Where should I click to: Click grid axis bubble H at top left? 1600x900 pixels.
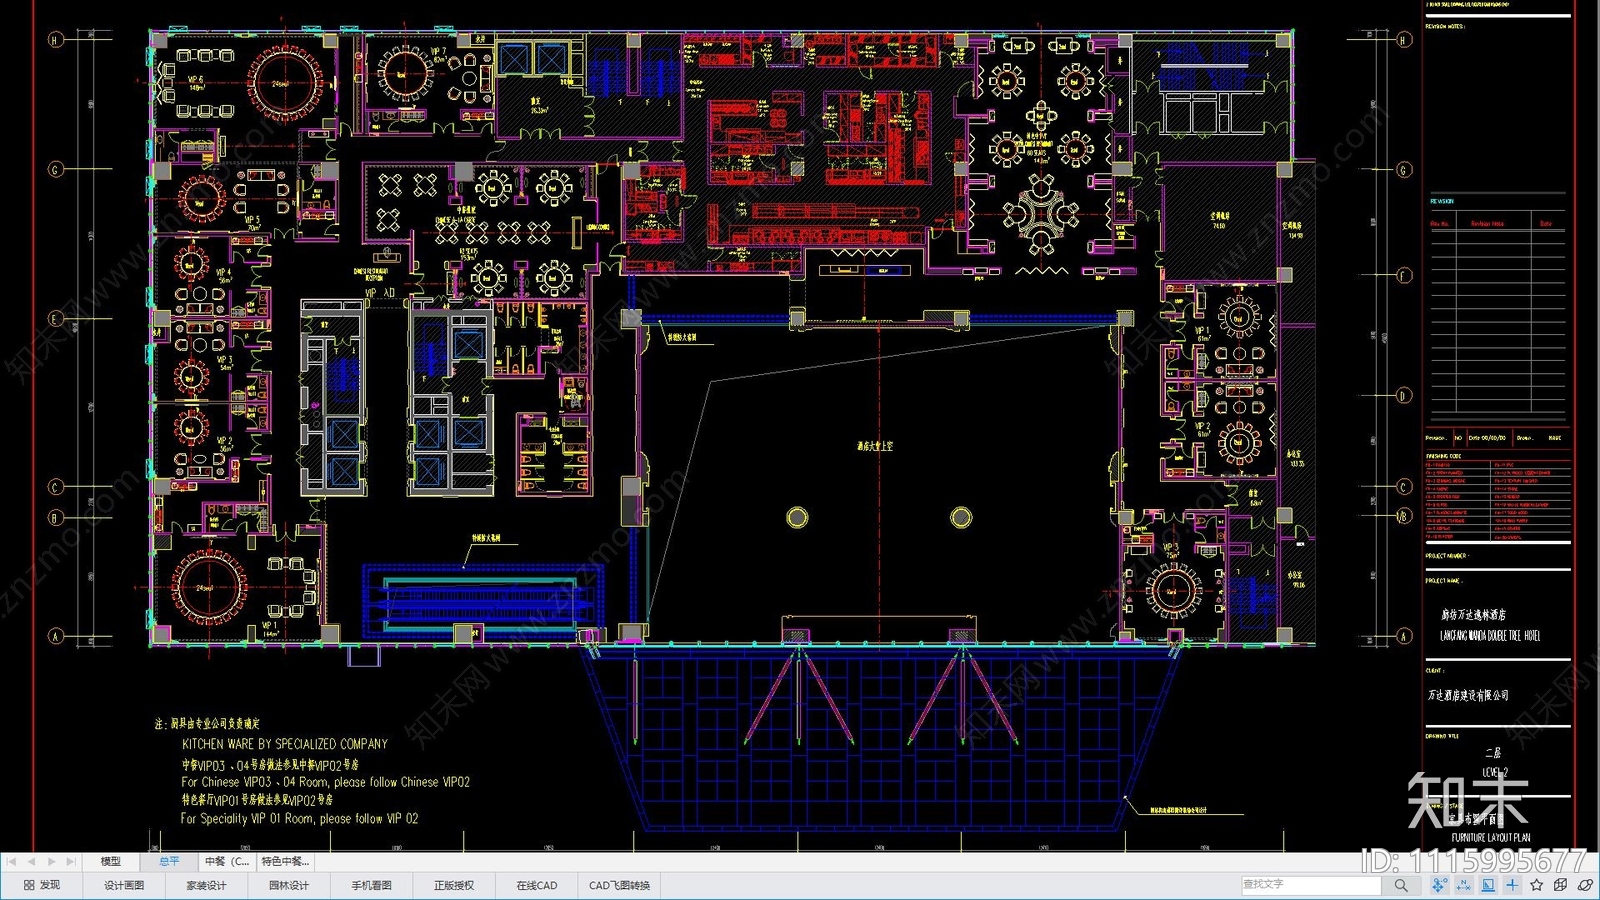click(x=56, y=39)
